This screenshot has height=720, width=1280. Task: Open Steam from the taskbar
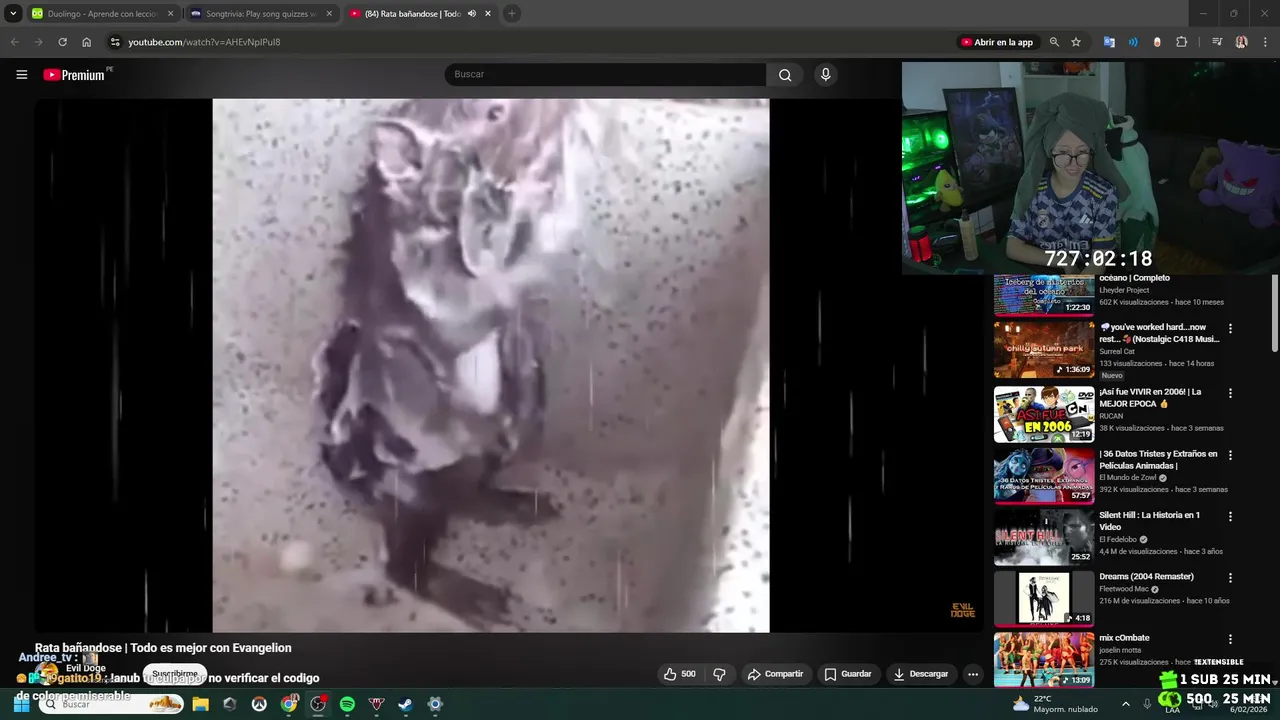[x=405, y=704]
